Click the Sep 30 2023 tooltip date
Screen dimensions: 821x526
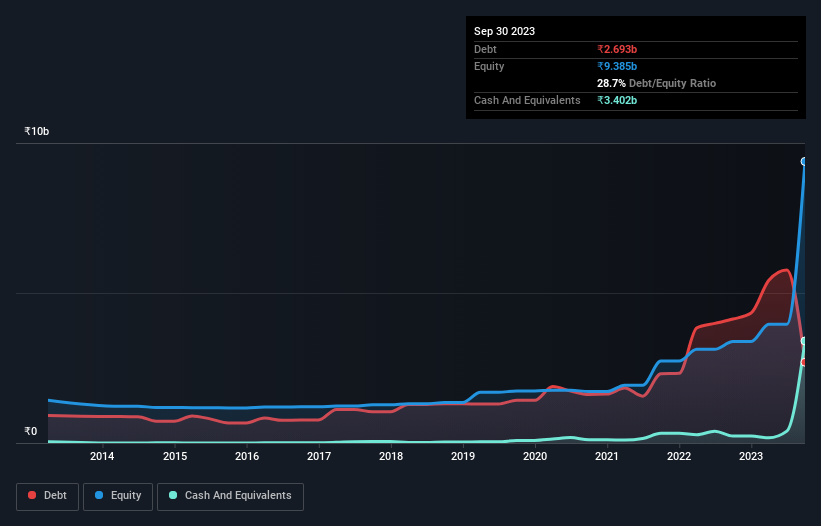504,31
